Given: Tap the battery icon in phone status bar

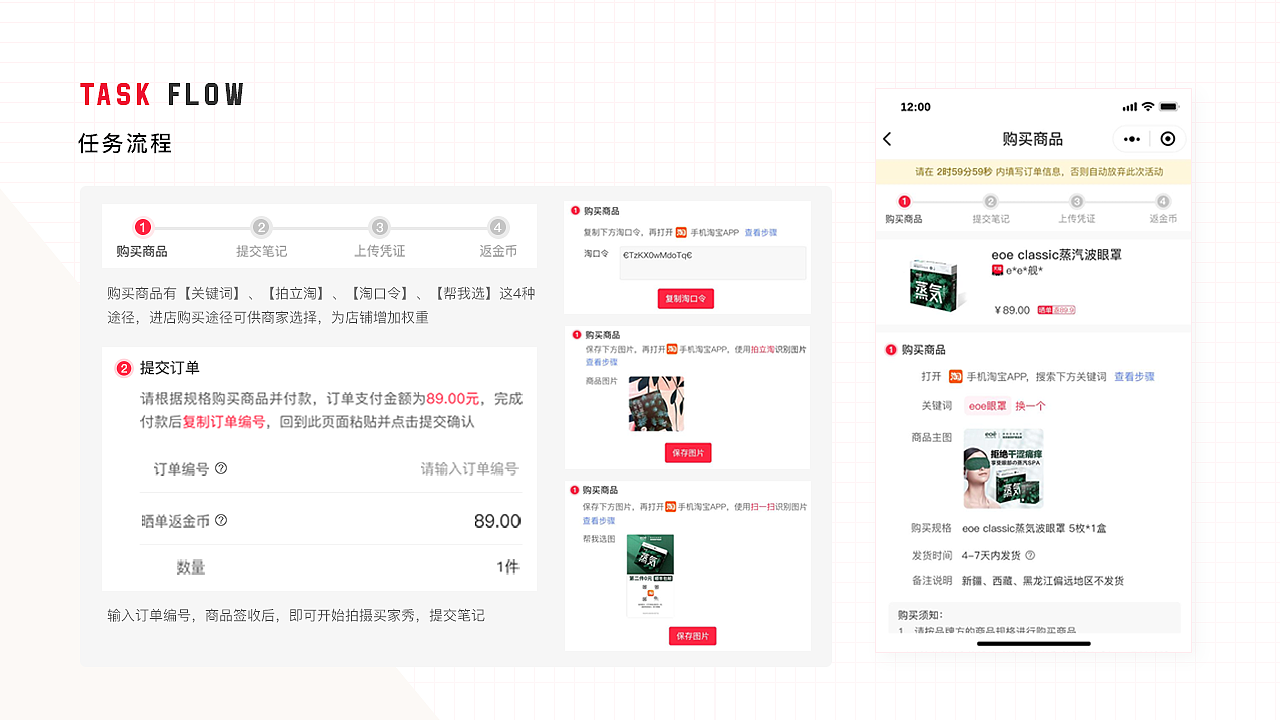Looking at the screenshot, I should (1169, 107).
